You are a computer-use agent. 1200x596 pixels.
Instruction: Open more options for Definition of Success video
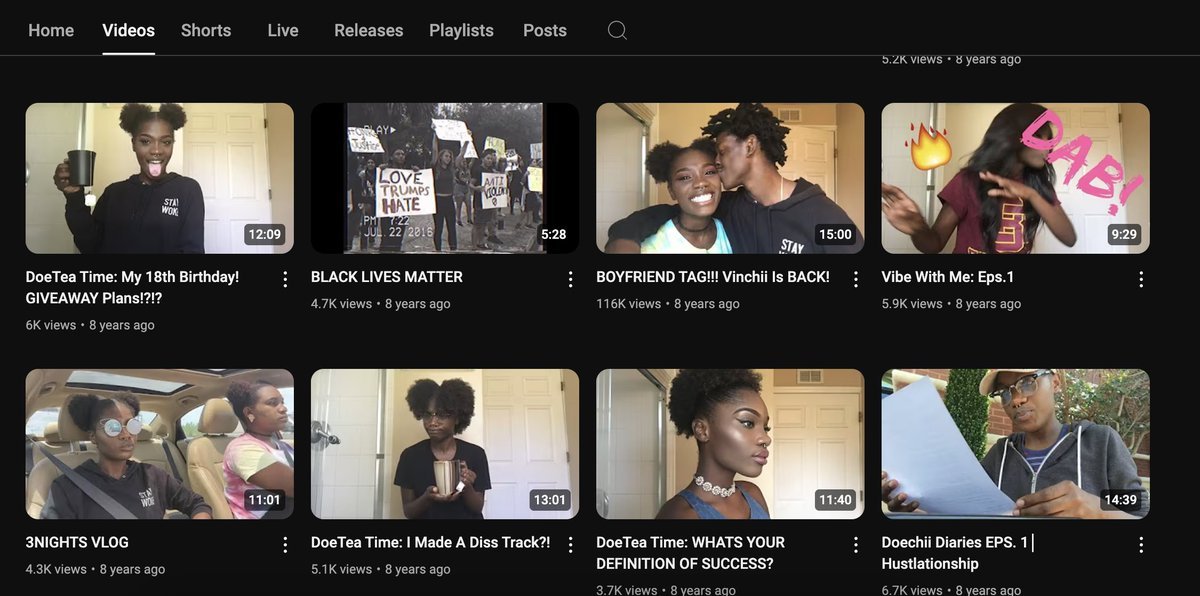[x=856, y=545]
